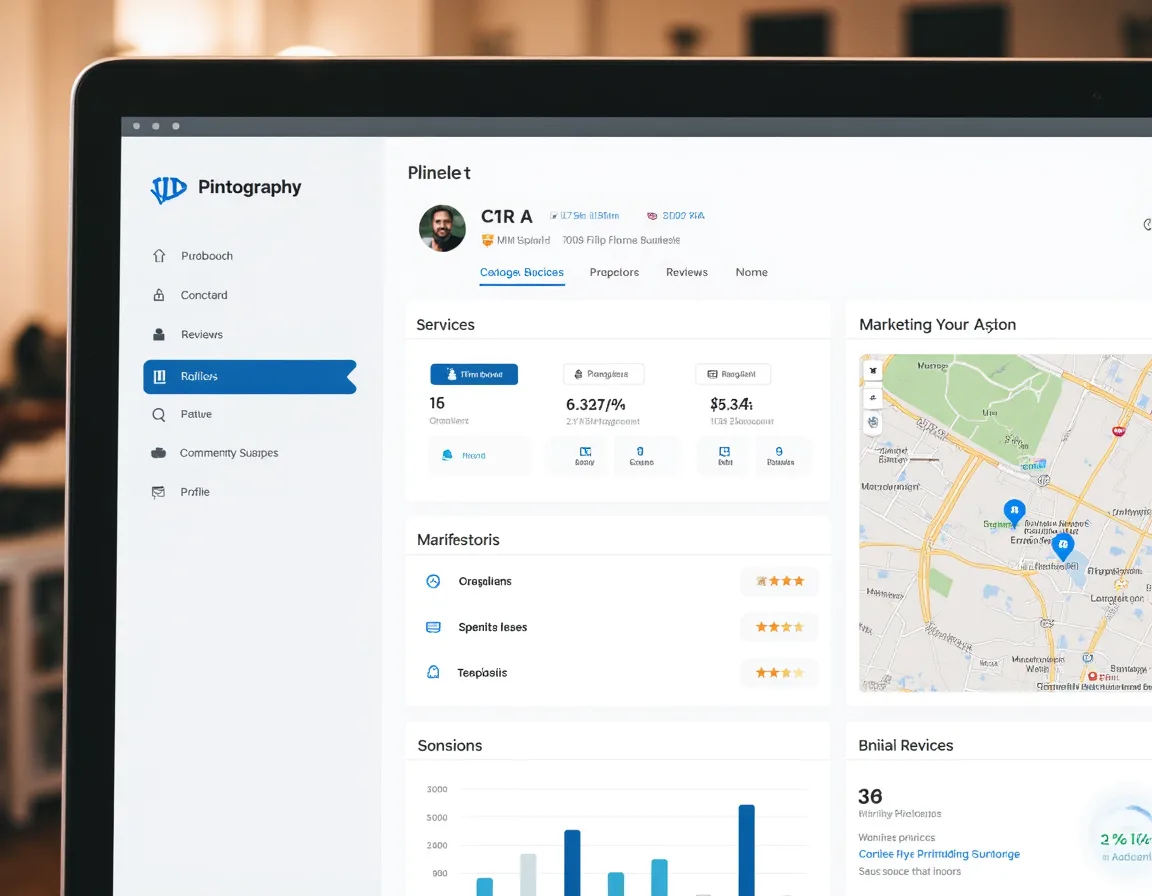Open Corilee Flye Primuding Suntonge link
The image size is (1152, 896).
click(939, 853)
